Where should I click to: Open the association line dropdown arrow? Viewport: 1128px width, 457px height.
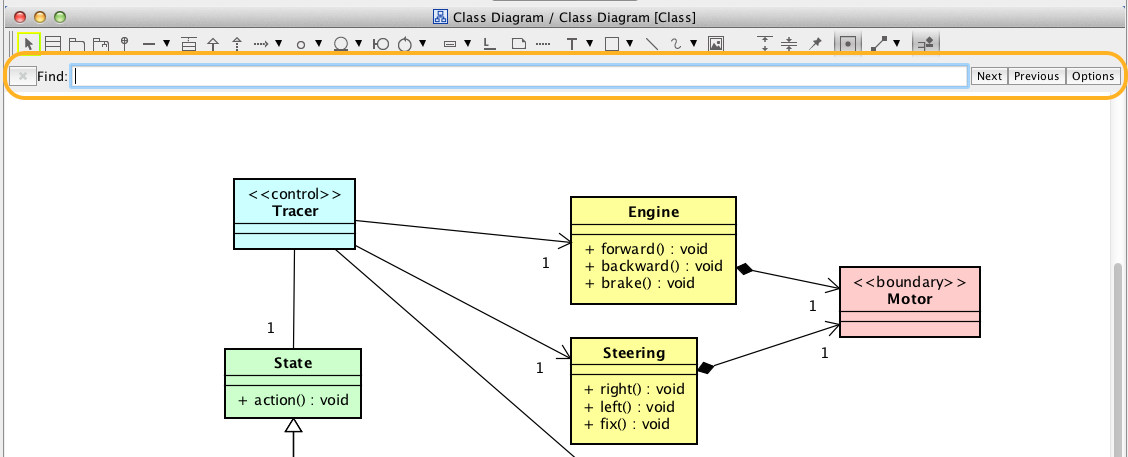pyautogui.click(x=165, y=44)
